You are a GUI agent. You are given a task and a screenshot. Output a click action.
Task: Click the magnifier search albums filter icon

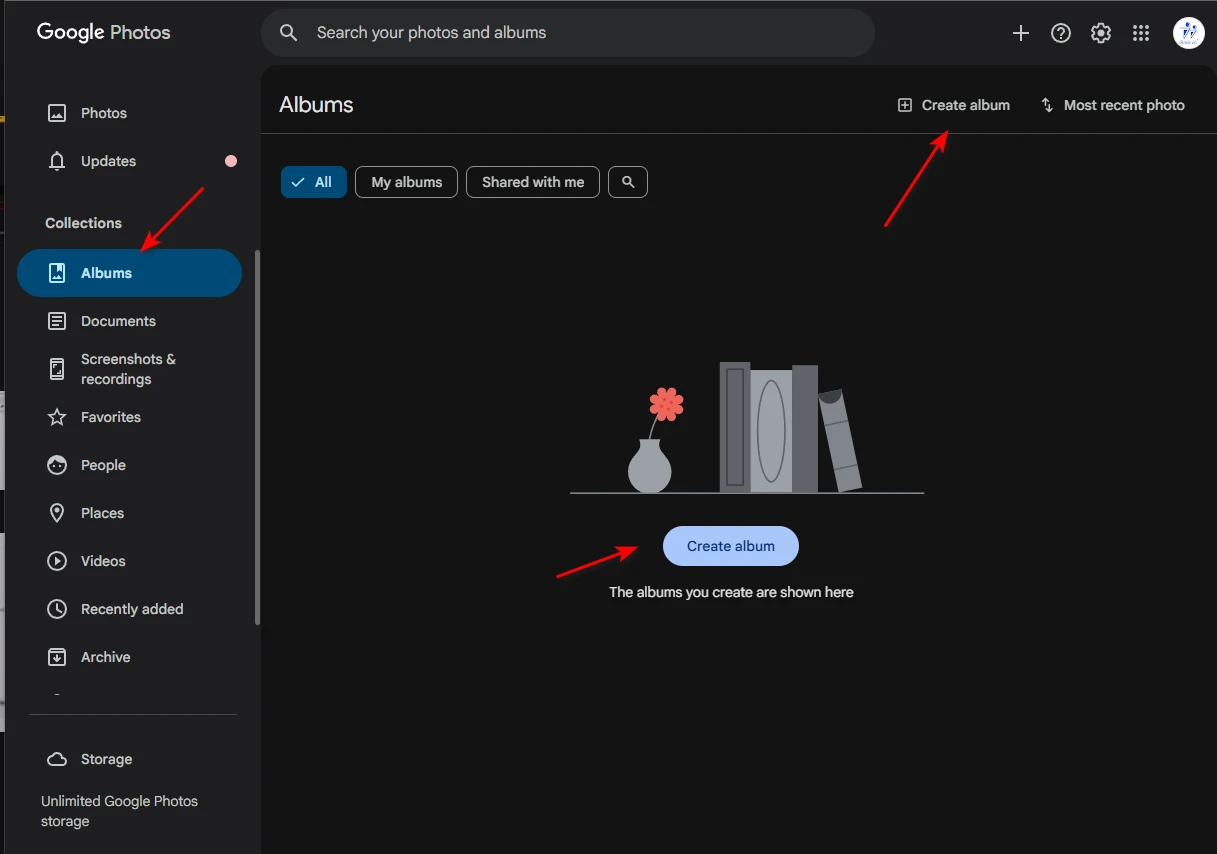628,182
